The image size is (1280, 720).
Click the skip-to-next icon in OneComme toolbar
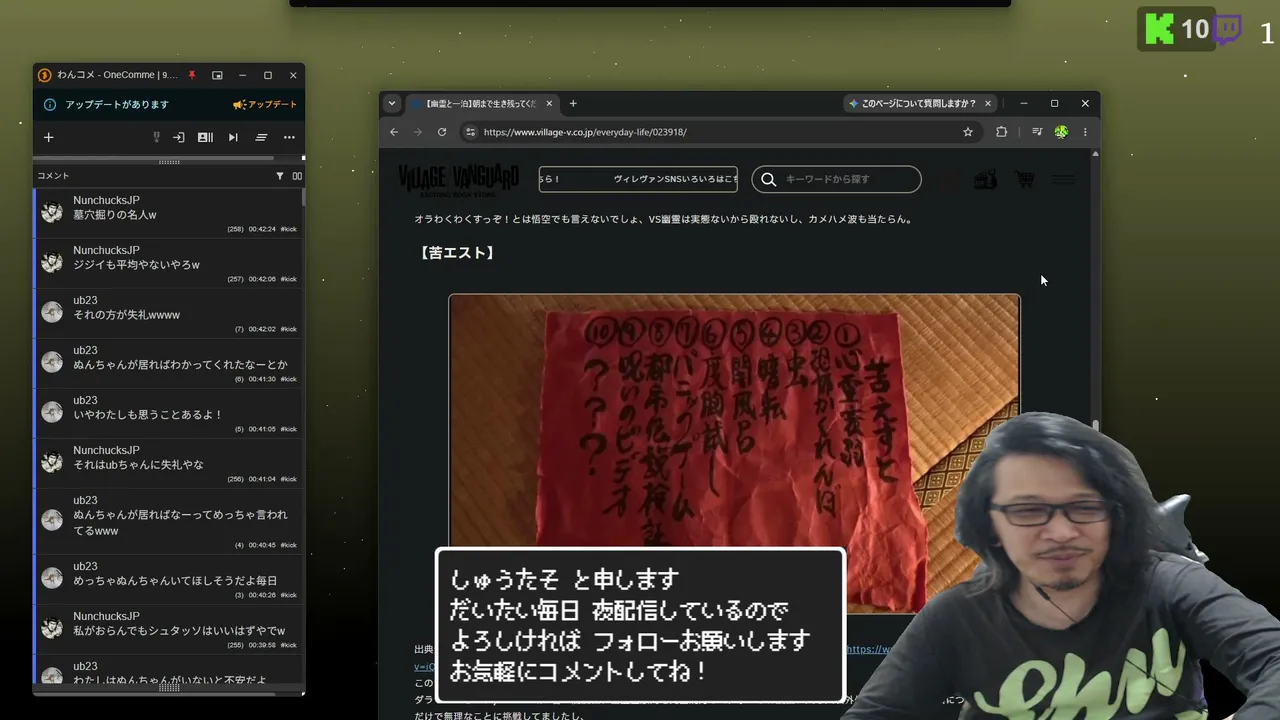coord(233,137)
